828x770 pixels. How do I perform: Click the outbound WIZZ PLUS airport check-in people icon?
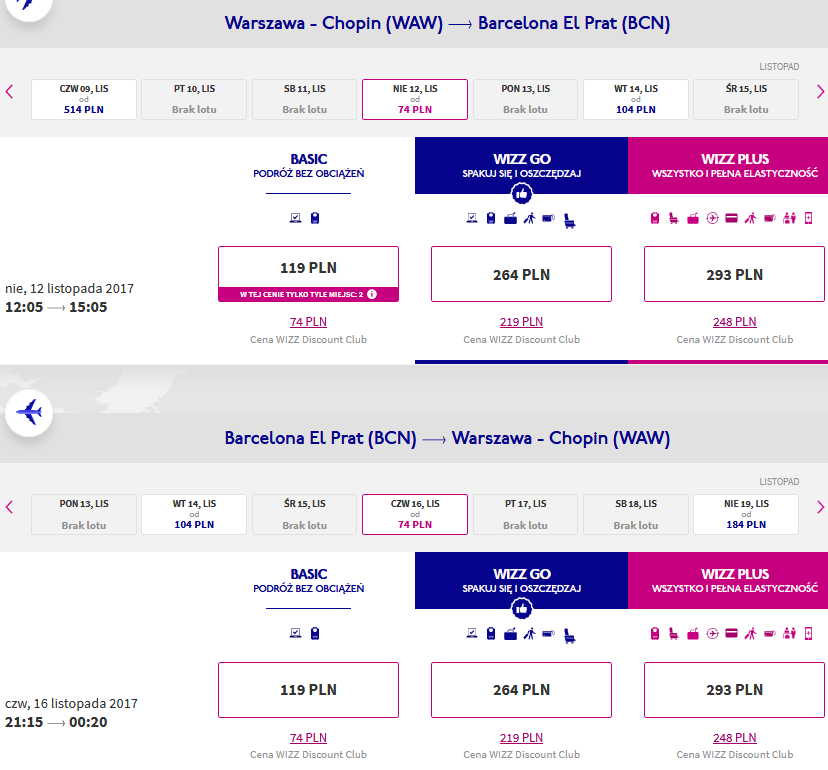tap(789, 218)
